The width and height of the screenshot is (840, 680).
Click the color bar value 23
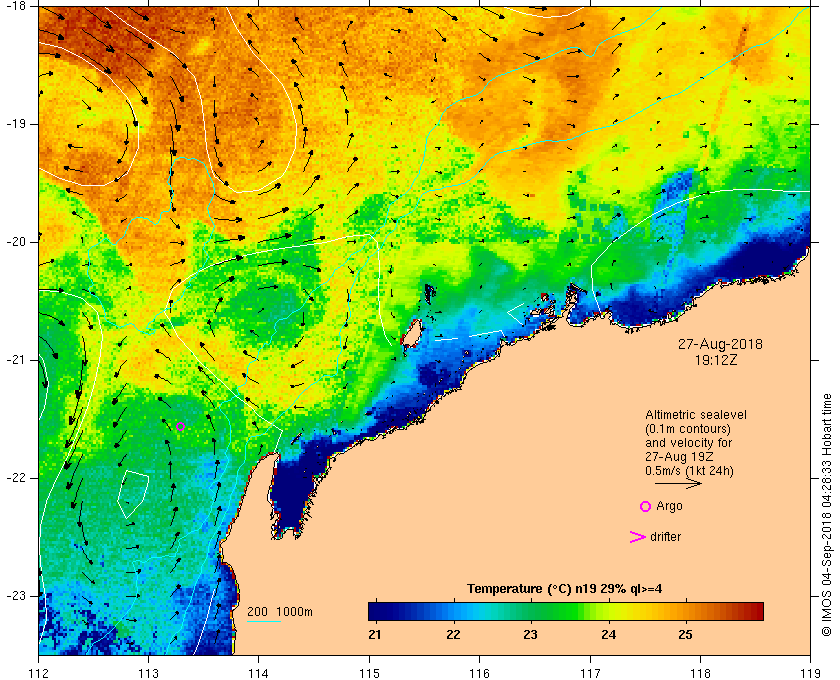530,635
